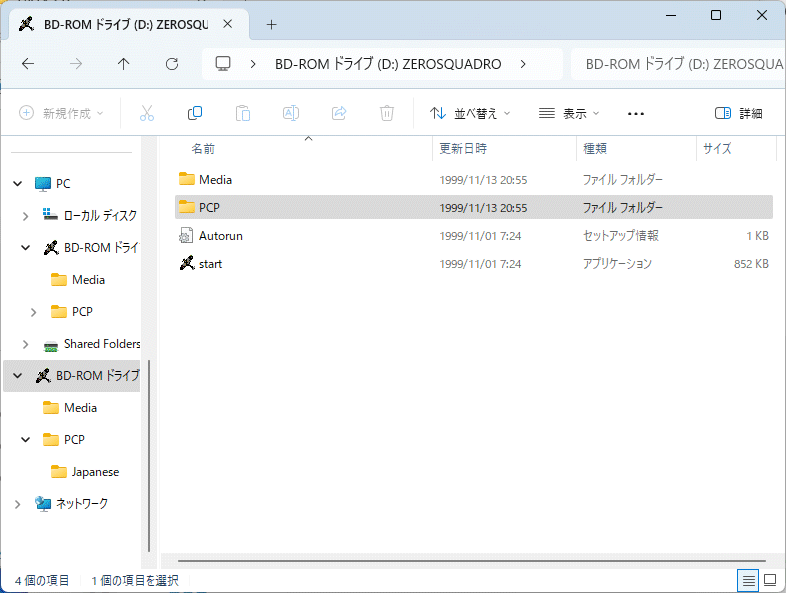
Task: Click the Shared Folders drive icon
Action: tap(51, 345)
